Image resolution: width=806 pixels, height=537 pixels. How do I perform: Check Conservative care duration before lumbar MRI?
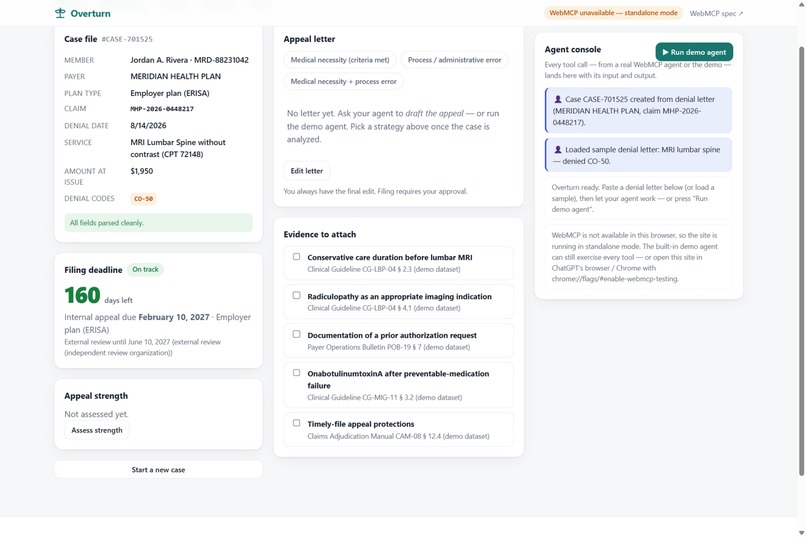pos(297,256)
